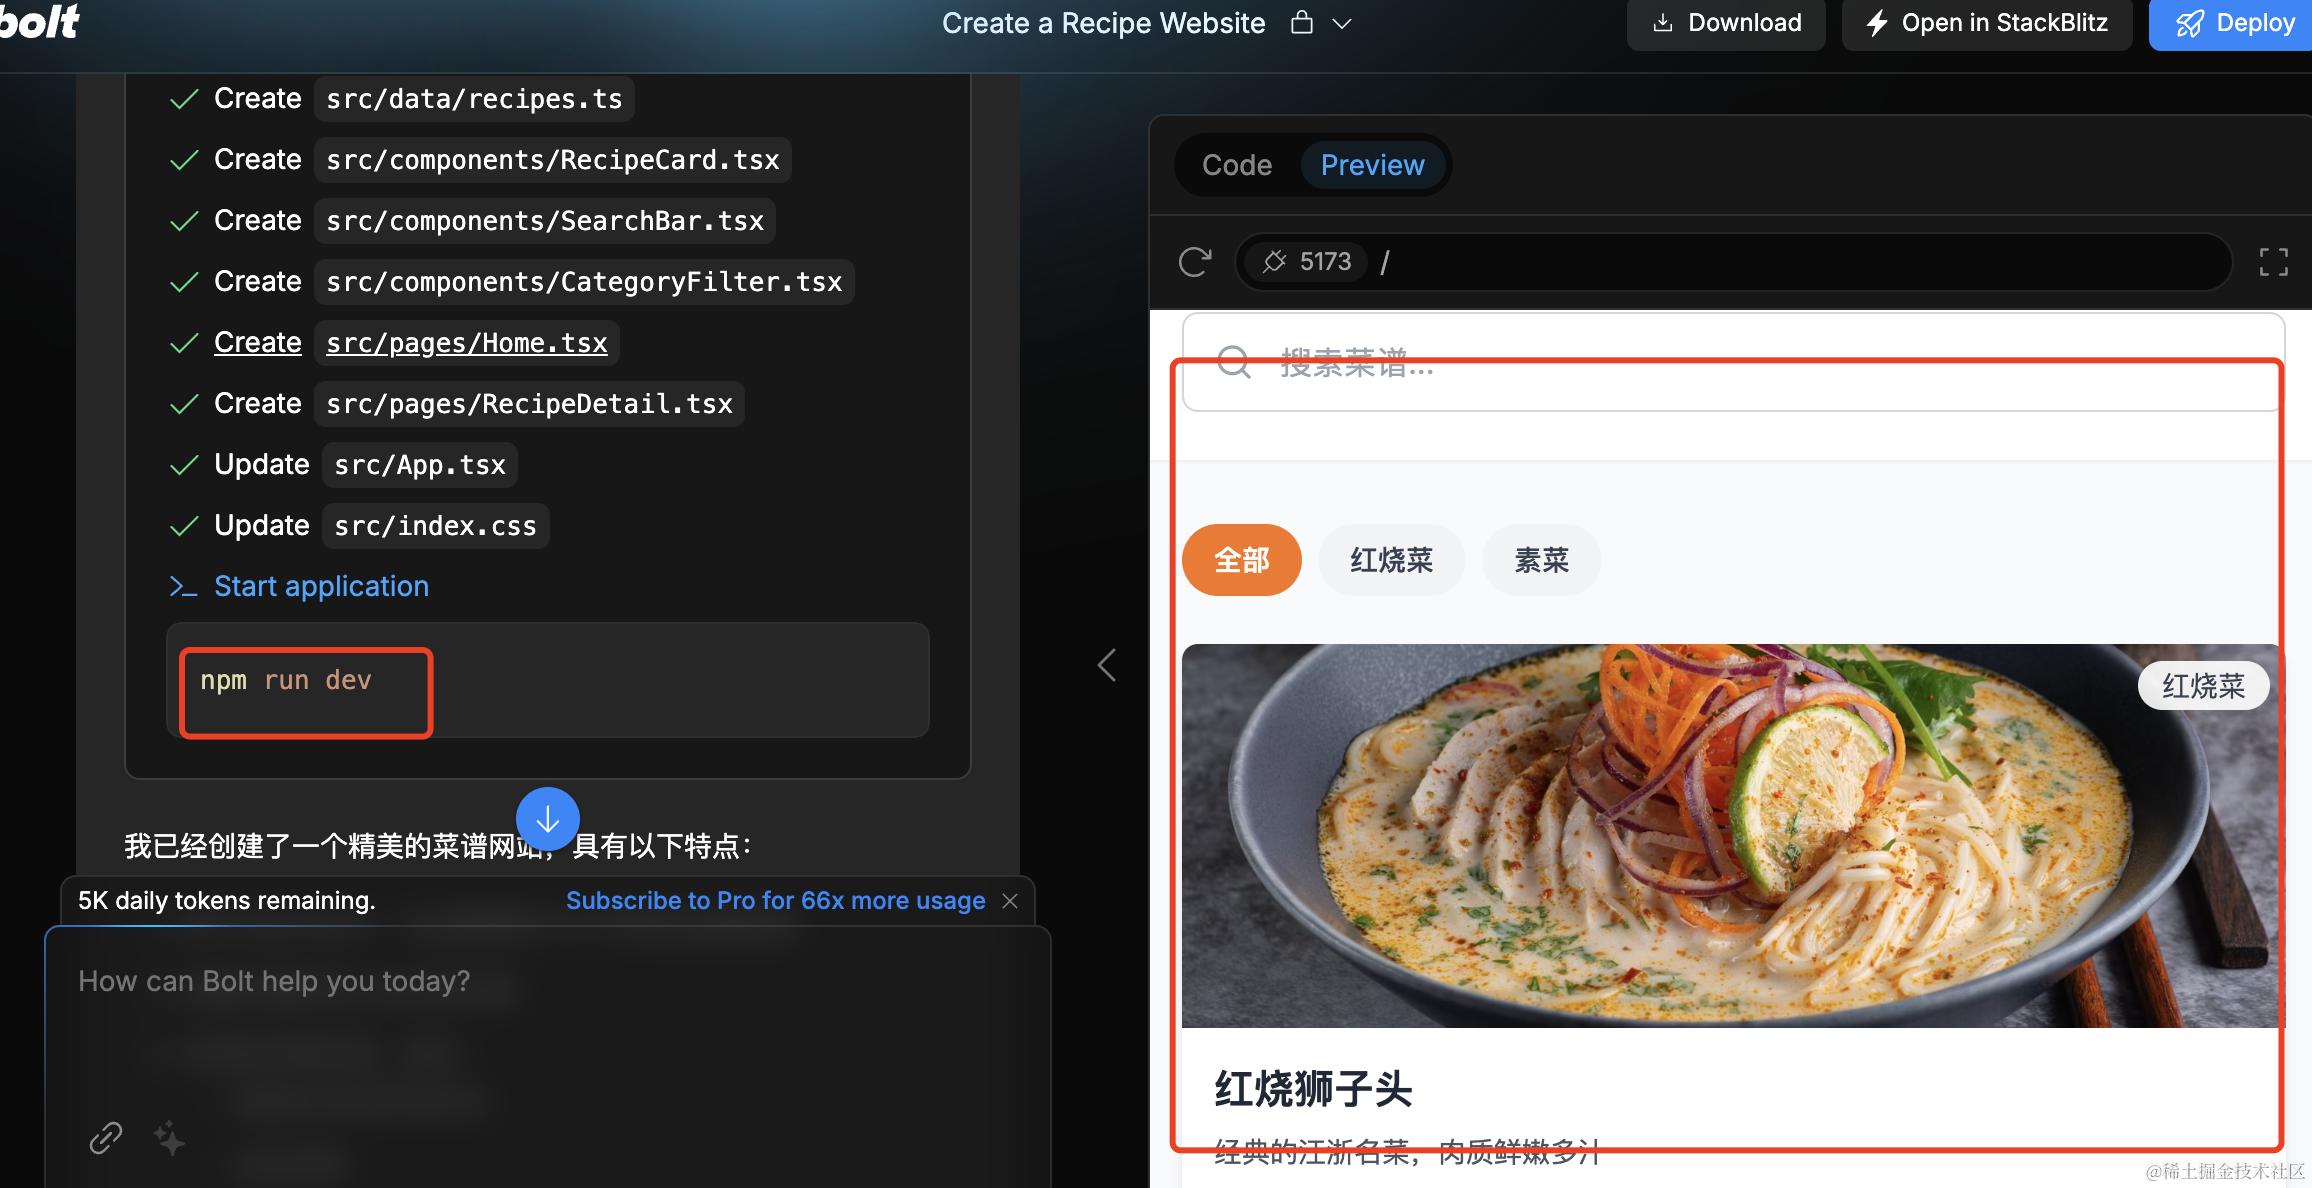Screen dimensions: 2312x1188
Task: Open the Start application terminal step
Action: [x=320, y=586]
